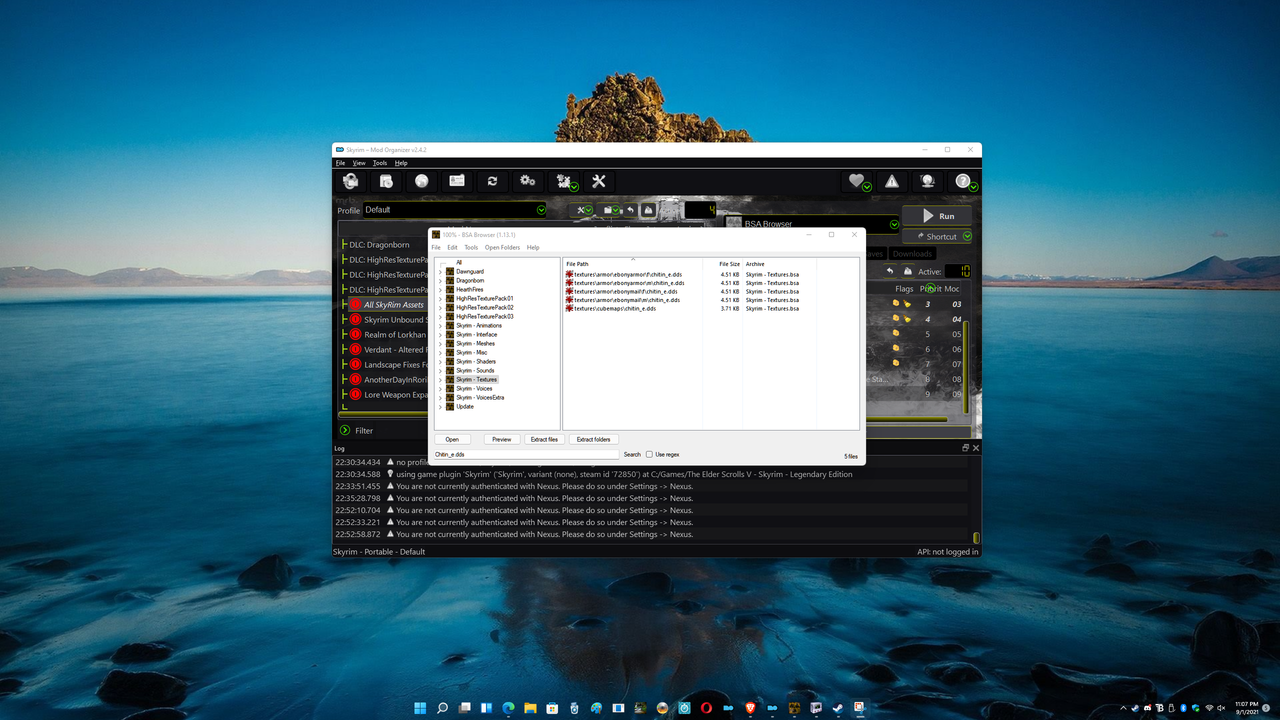Image resolution: width=1280 pixels, height=720 pixels.
Task: Toggle the AnotherDayInRorikstead mod enabled indicator
Action: pos(355,379)
